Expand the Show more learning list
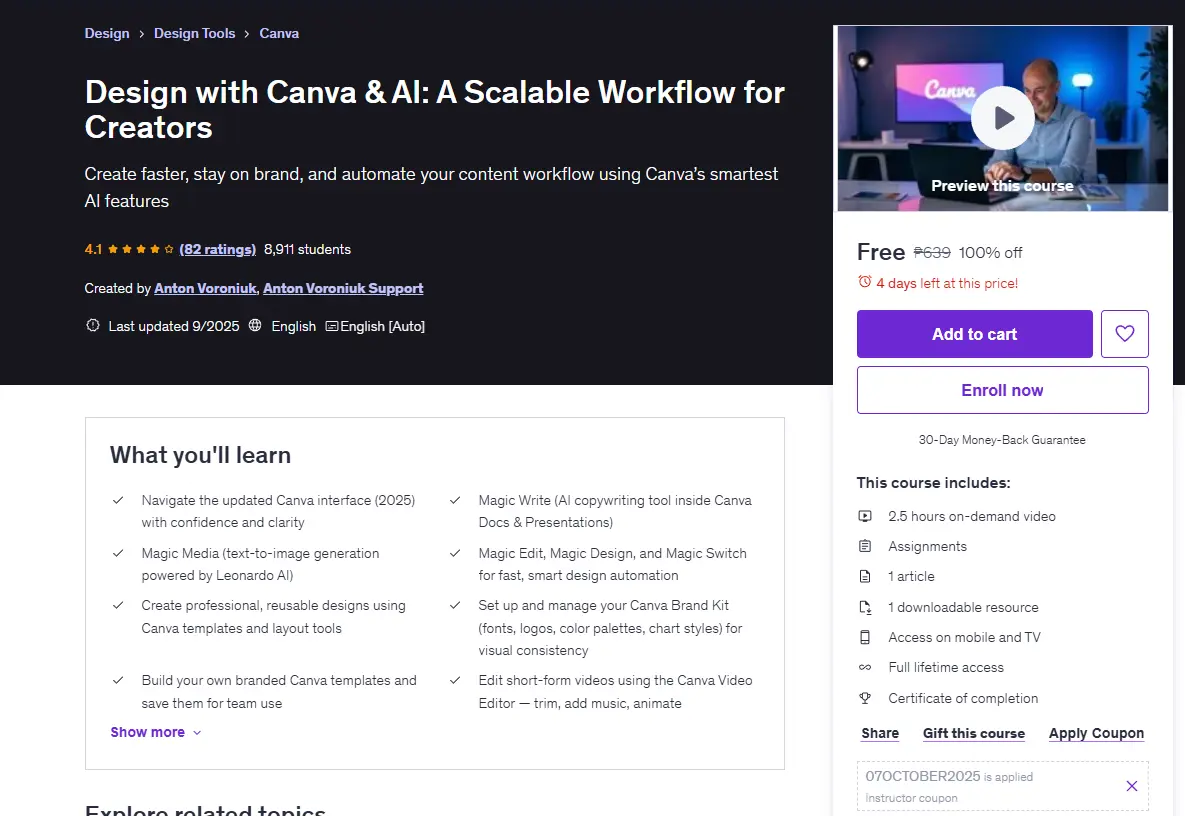This screenshot has width=1185, height=816. (156, 732)
